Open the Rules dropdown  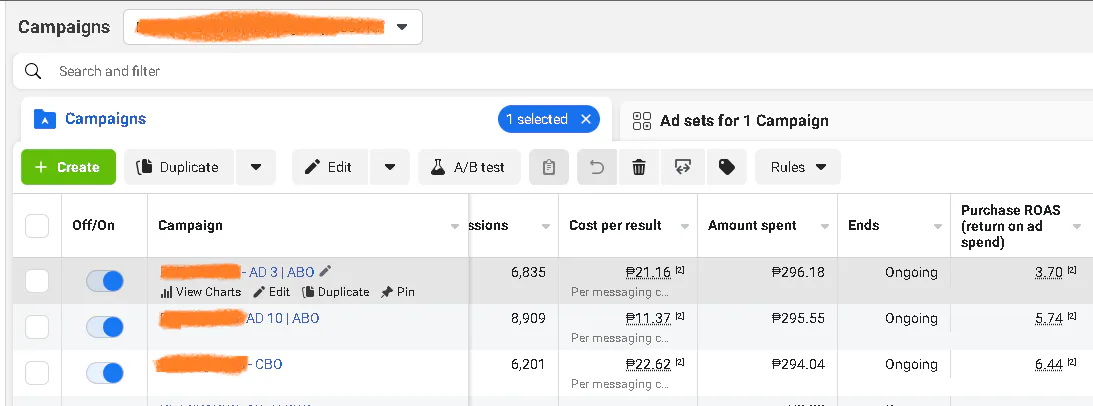click(798, 167)
